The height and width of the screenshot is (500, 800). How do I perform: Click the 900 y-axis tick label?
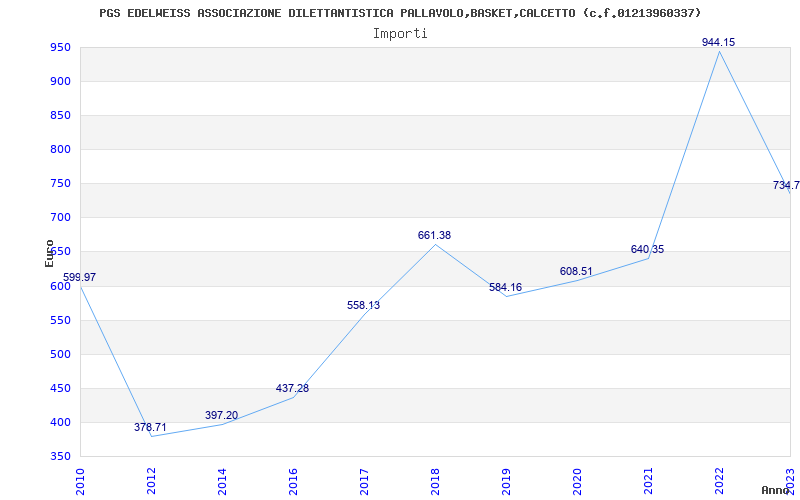[x=60, y=82]
